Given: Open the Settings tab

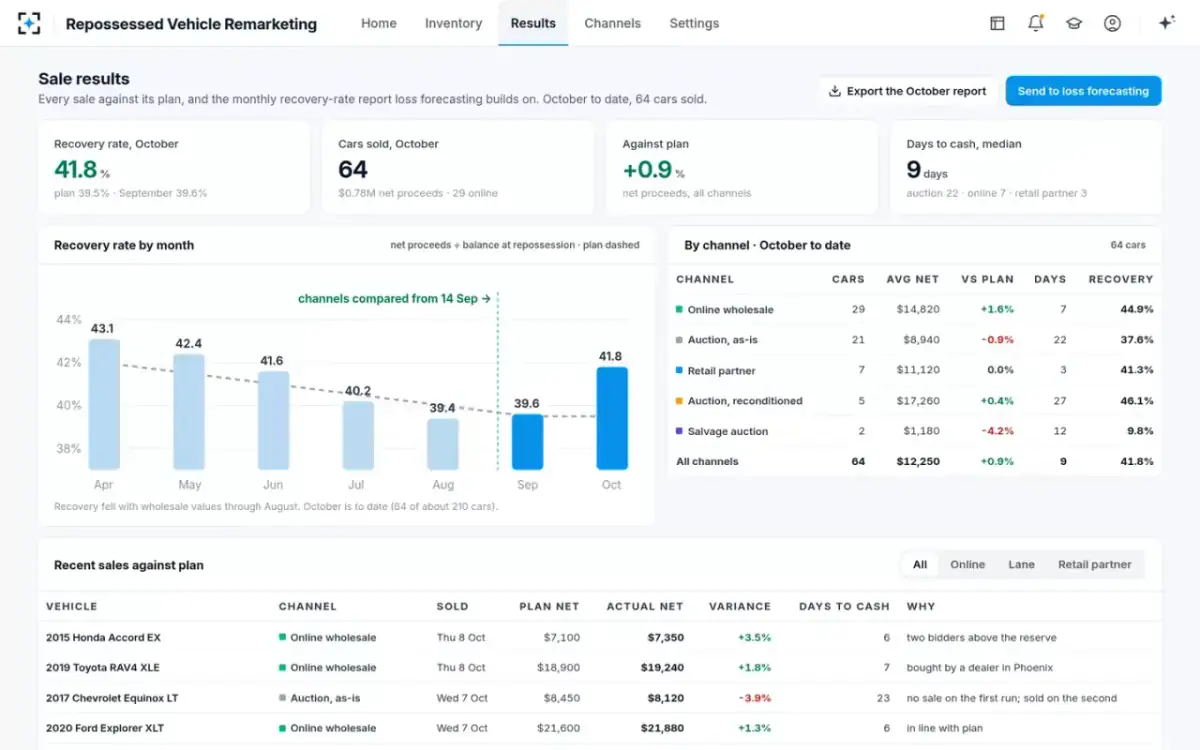Looking at the screenshot, I should 694,23.
